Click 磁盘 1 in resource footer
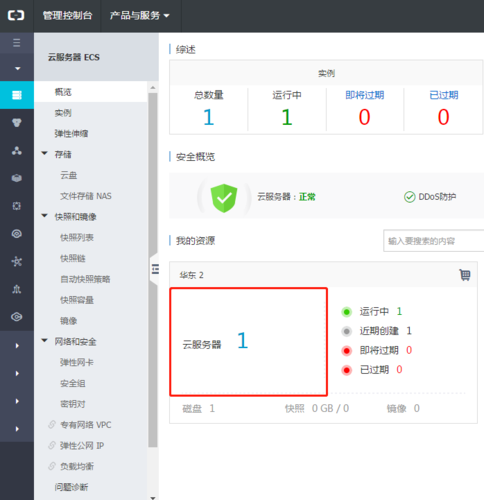 (198, 408)
